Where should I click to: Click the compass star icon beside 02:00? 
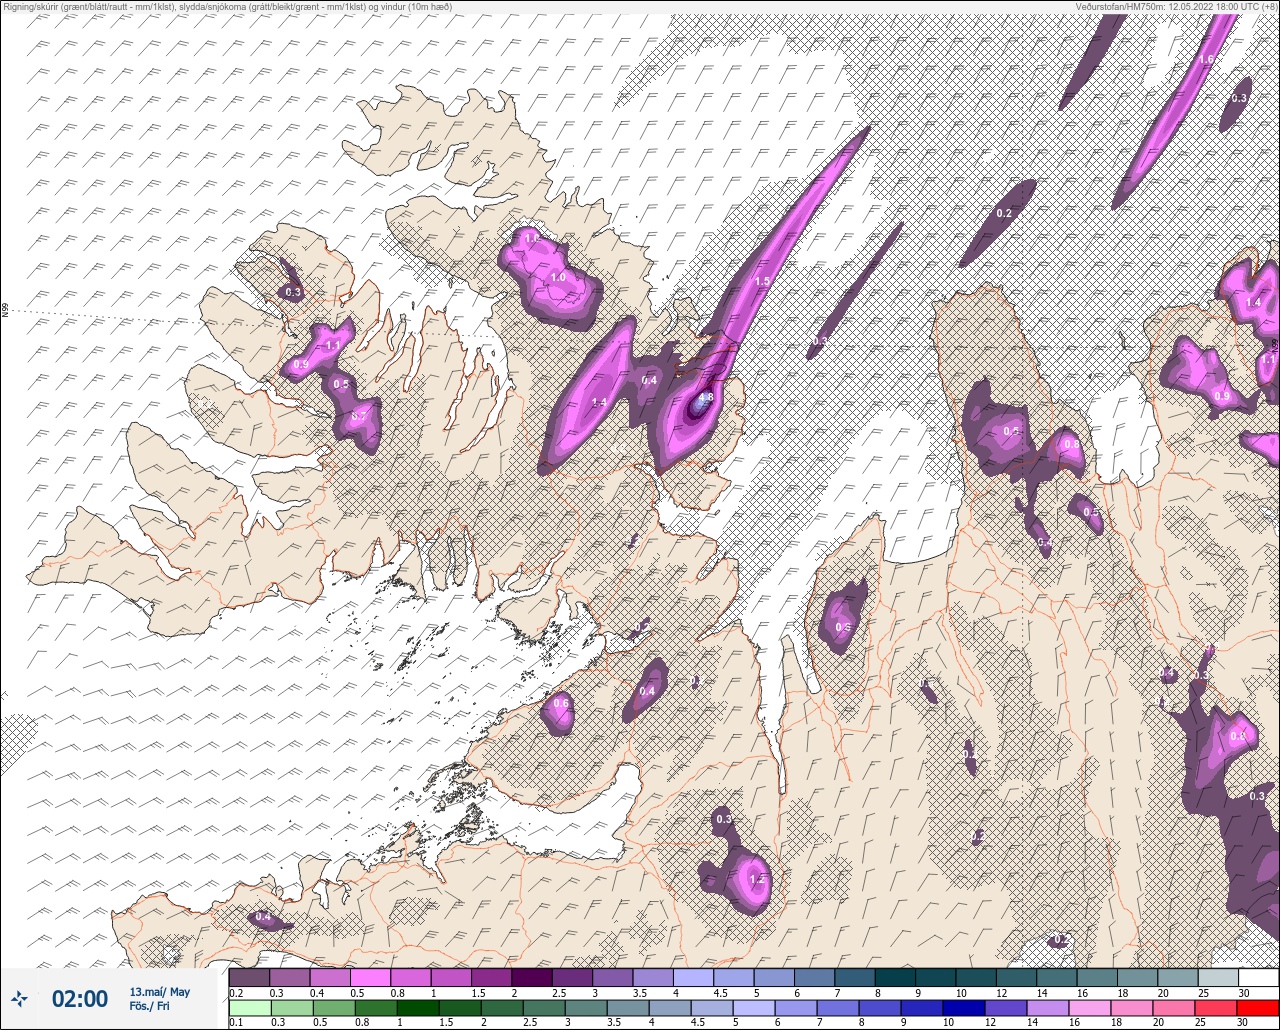coord(20,998)
